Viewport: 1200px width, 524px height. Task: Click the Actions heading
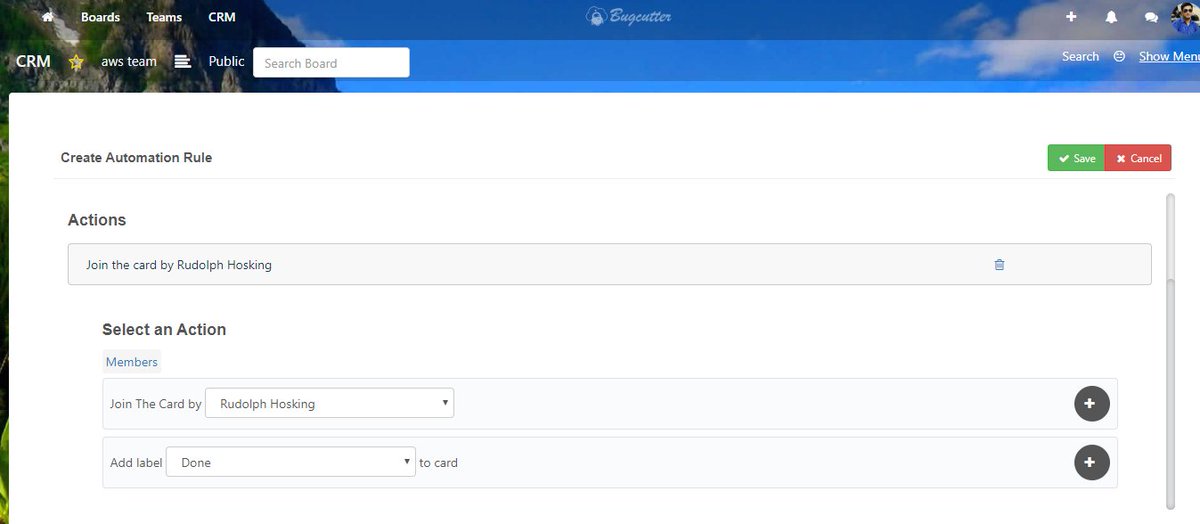pos(97,220)
